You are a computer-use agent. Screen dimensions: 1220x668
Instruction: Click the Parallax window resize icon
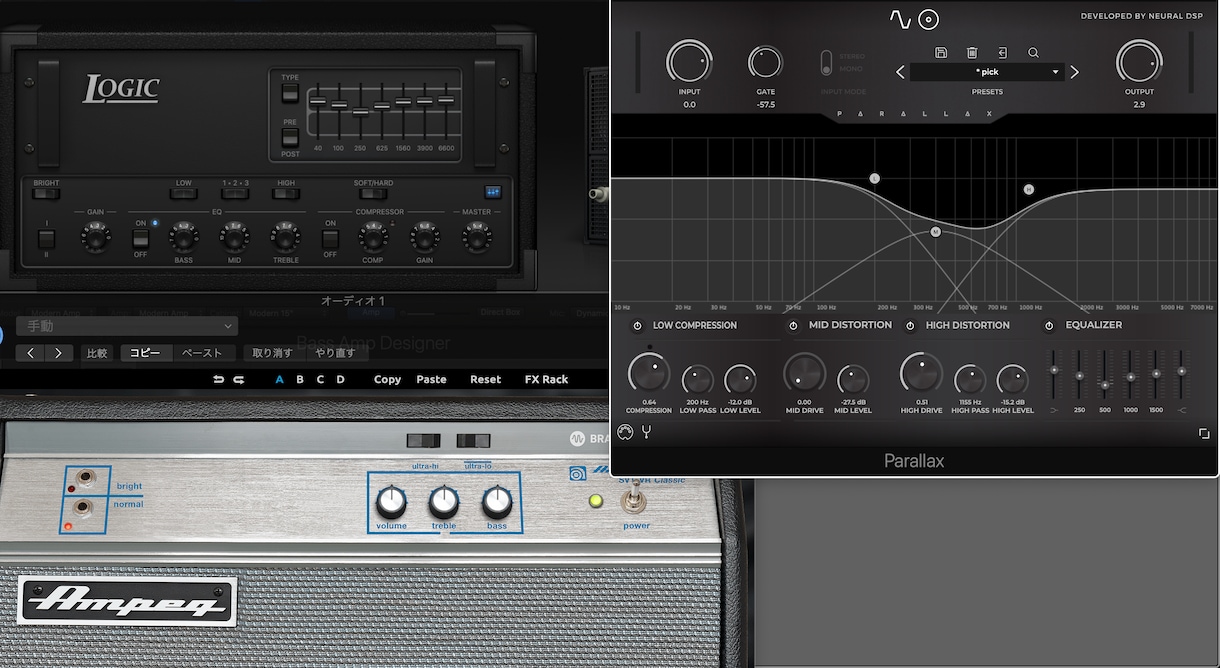pyautogui.click(x=1204, y=433)
